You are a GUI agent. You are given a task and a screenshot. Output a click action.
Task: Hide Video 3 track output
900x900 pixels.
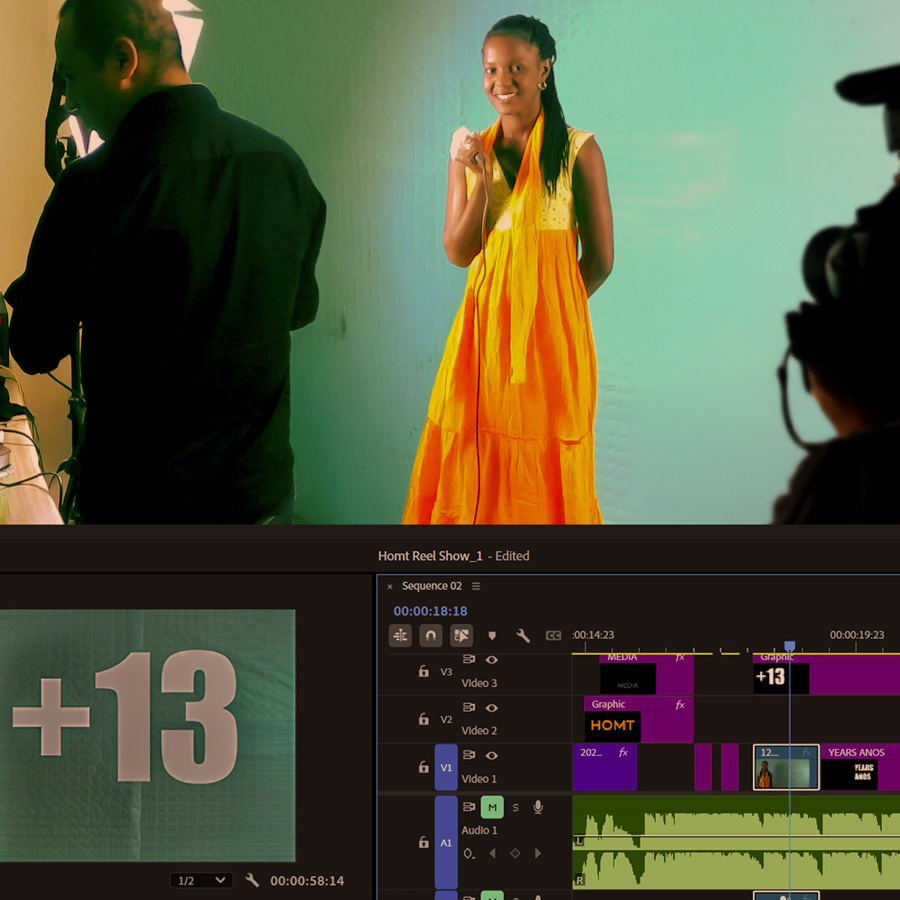click(491, 660)
